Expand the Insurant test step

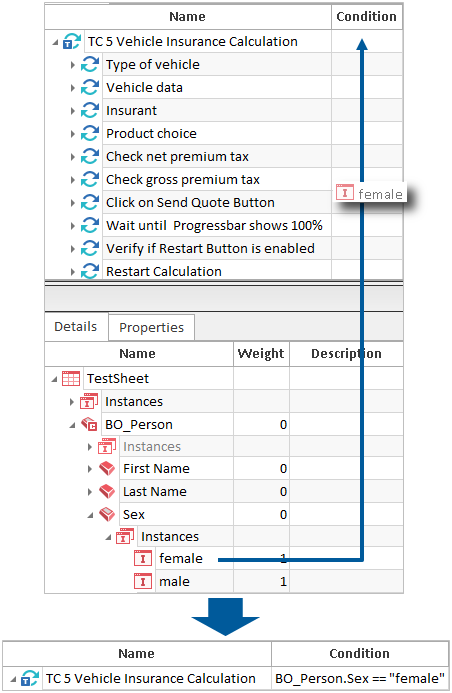tap(72, 111)
